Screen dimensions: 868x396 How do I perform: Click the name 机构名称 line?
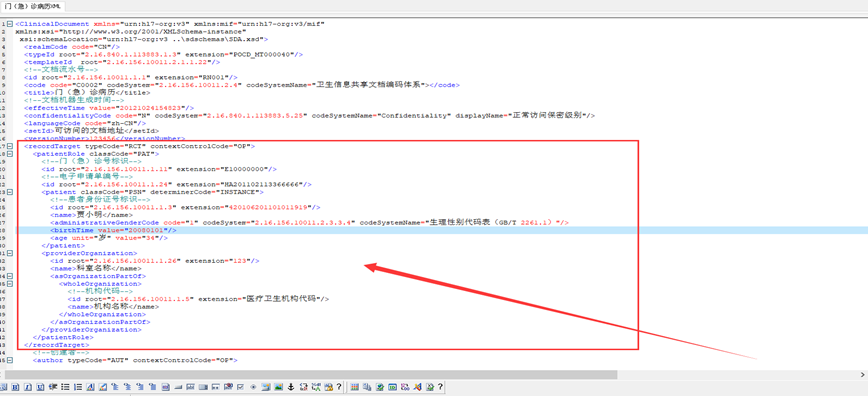(113, 306)
